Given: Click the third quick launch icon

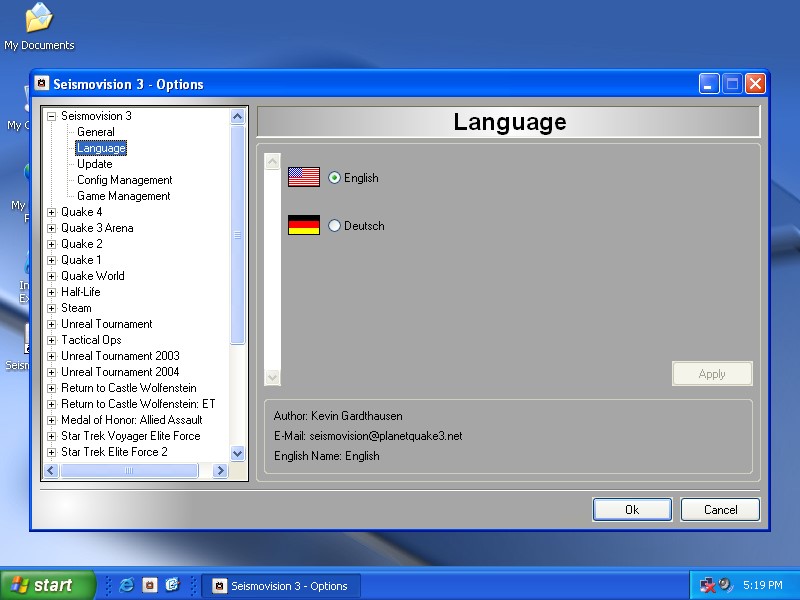Looking at the screenshot, I should click(172, 586).
